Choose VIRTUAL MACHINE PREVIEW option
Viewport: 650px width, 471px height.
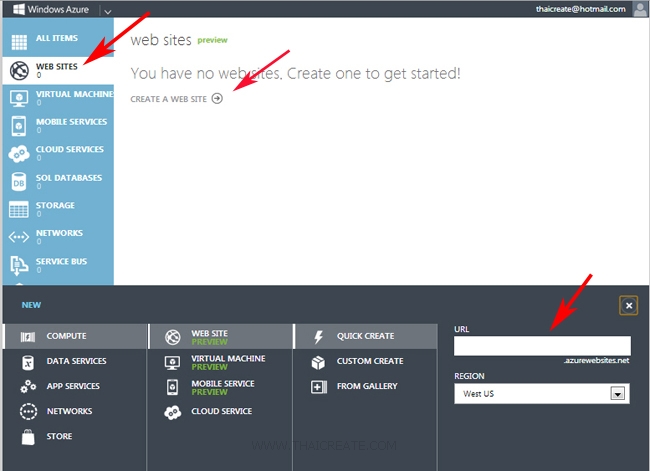click(228, 362)
